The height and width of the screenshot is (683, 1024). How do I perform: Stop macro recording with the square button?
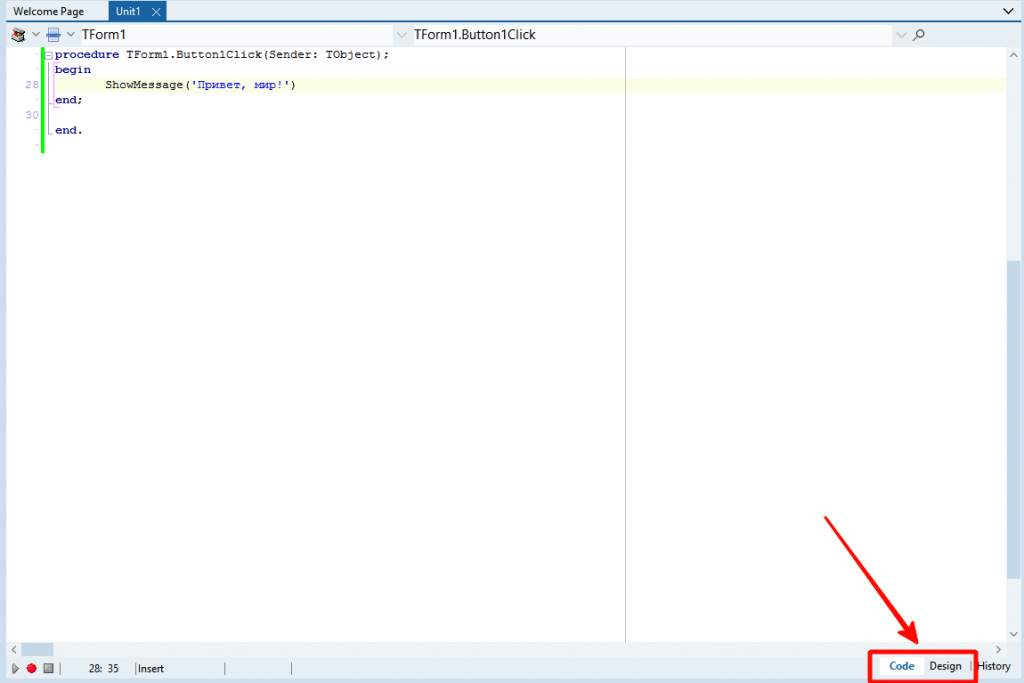pyautogui.click(x=47, y=668)
